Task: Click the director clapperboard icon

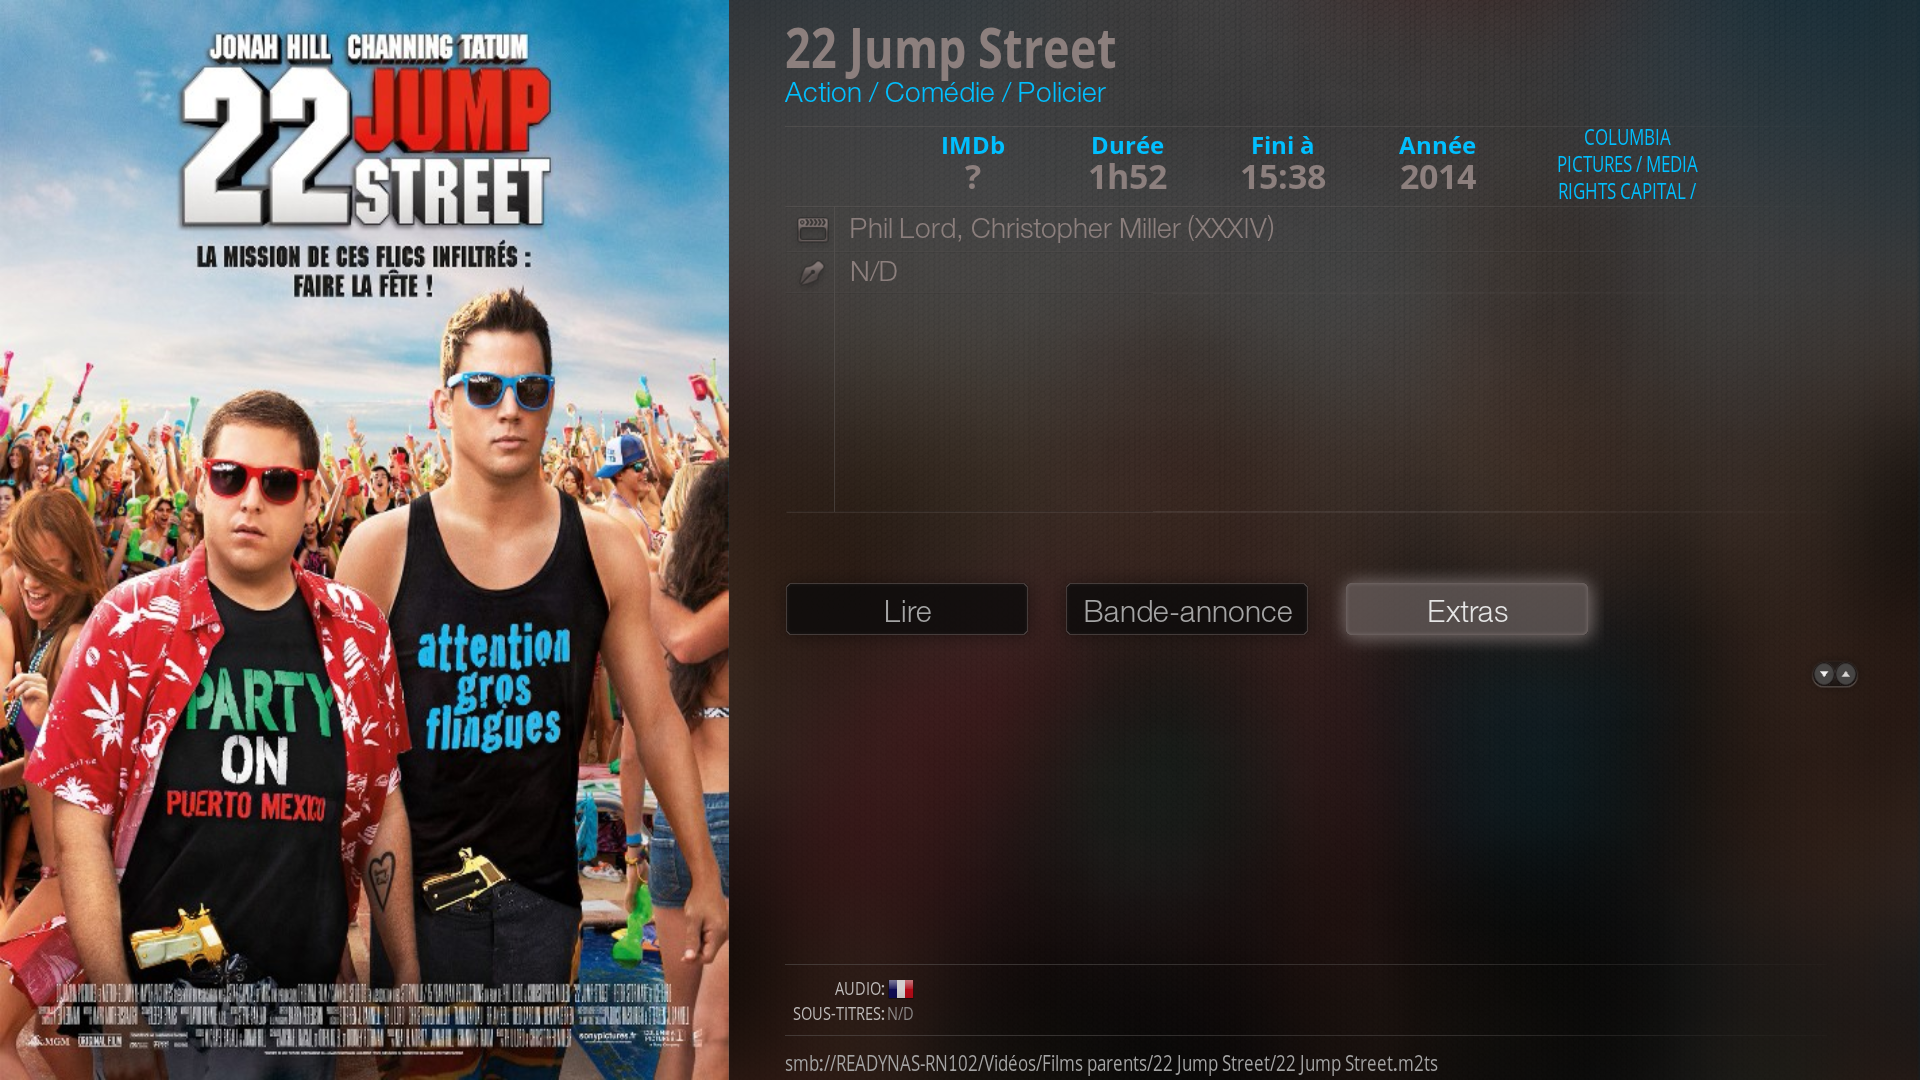Action: [812, 229]
